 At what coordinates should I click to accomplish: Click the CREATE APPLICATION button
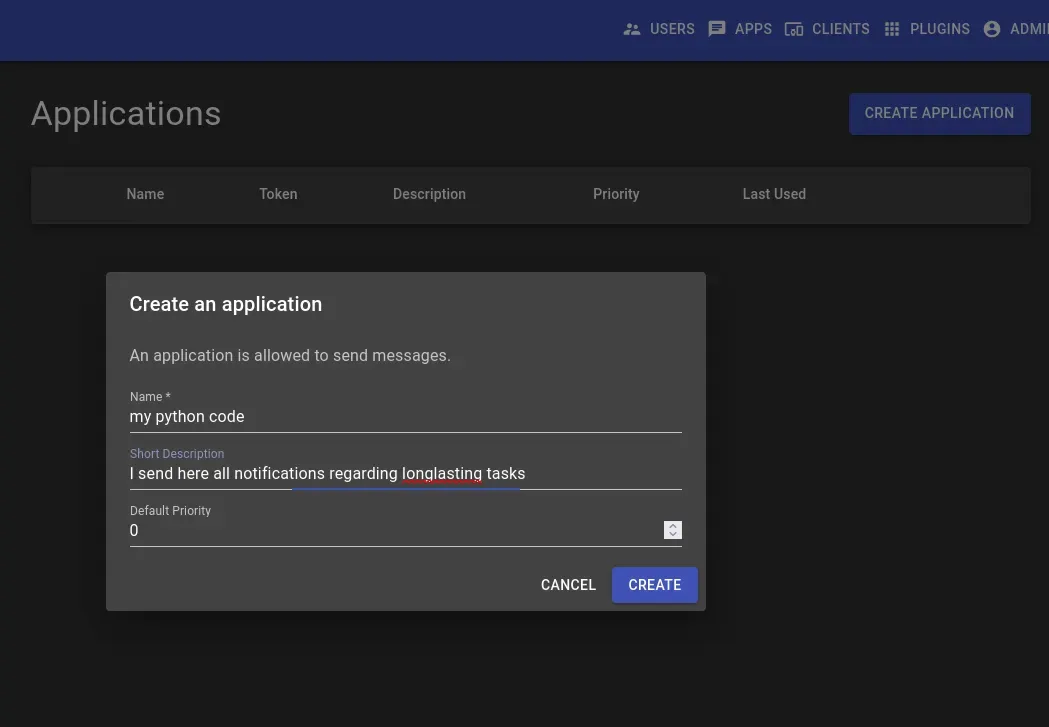click(x=939, y=114)
